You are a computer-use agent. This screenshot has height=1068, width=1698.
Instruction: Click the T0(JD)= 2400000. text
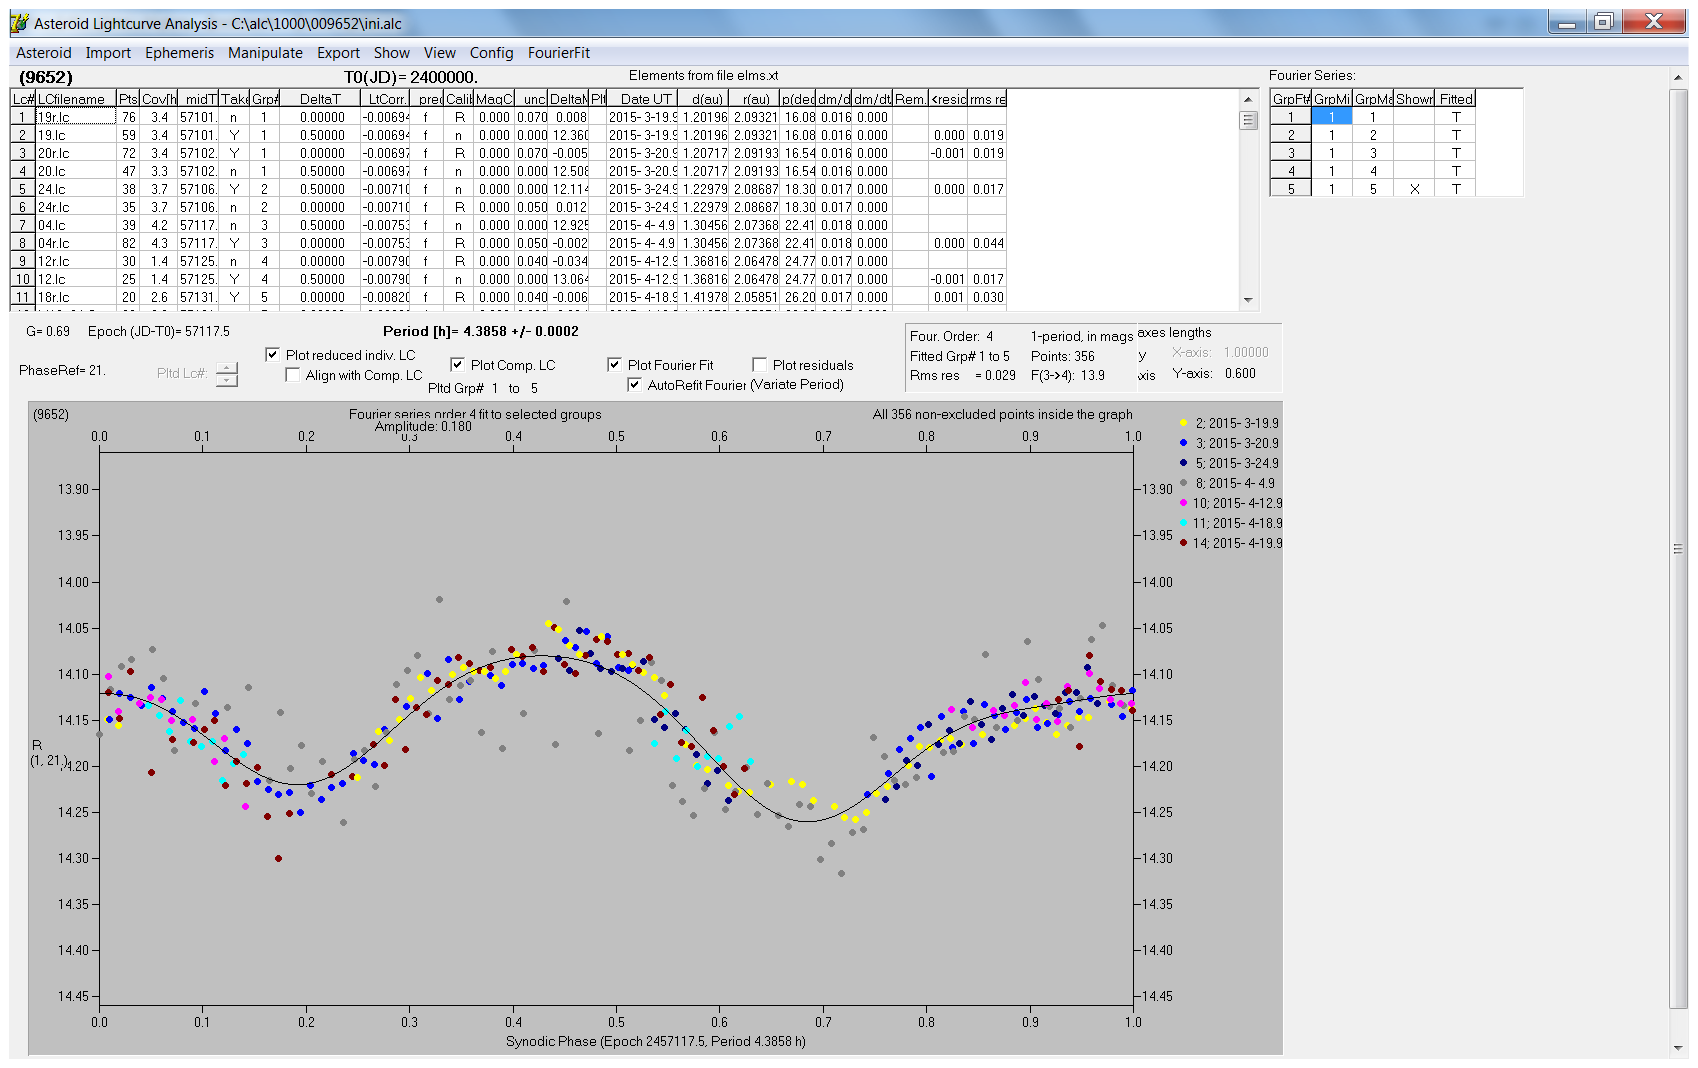pos(410,77)
